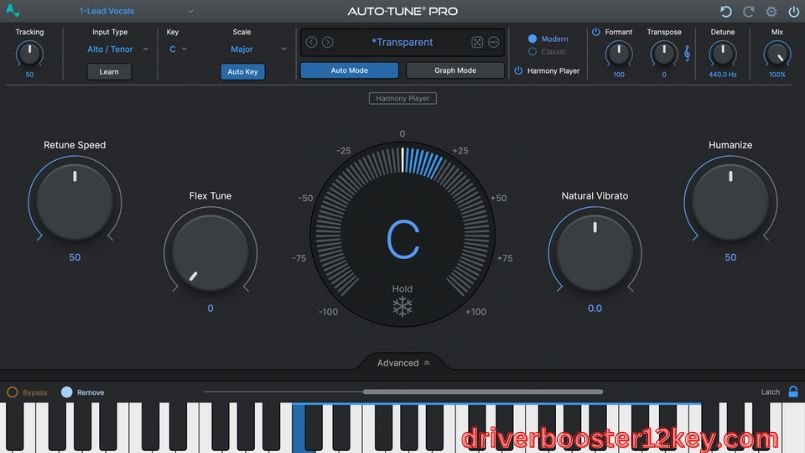Click the Natural Vibrato knob
The image size is (805, 453).
(x=595, y=253)
